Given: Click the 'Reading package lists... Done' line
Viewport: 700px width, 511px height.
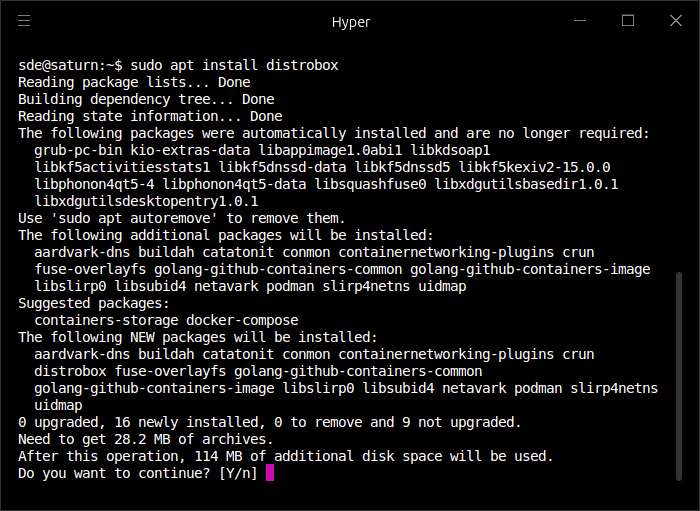Looking at the screenshot, I should pyautogui.click(x=134, y=82).
